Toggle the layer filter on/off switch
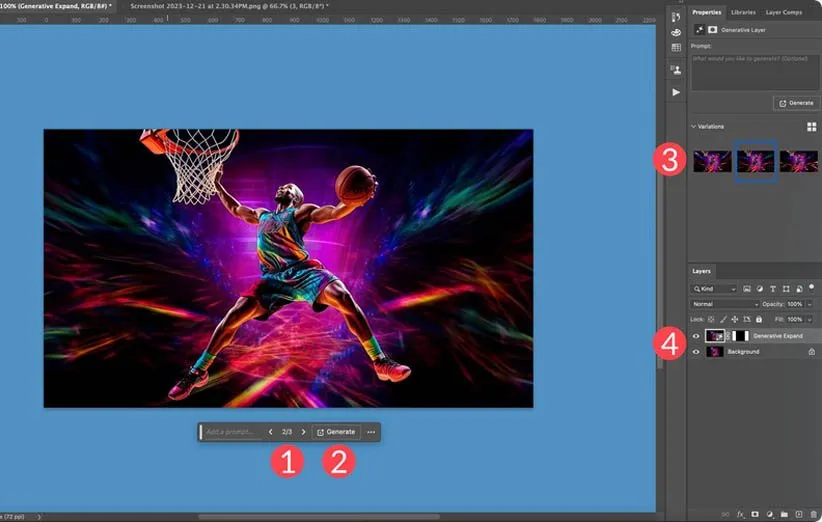 tap(811, 287)
